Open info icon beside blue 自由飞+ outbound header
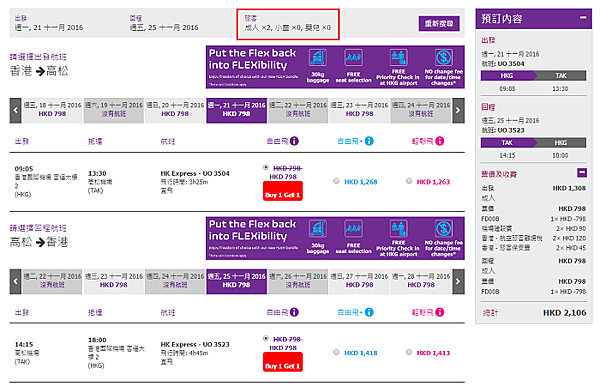 [x=369, y=141]
